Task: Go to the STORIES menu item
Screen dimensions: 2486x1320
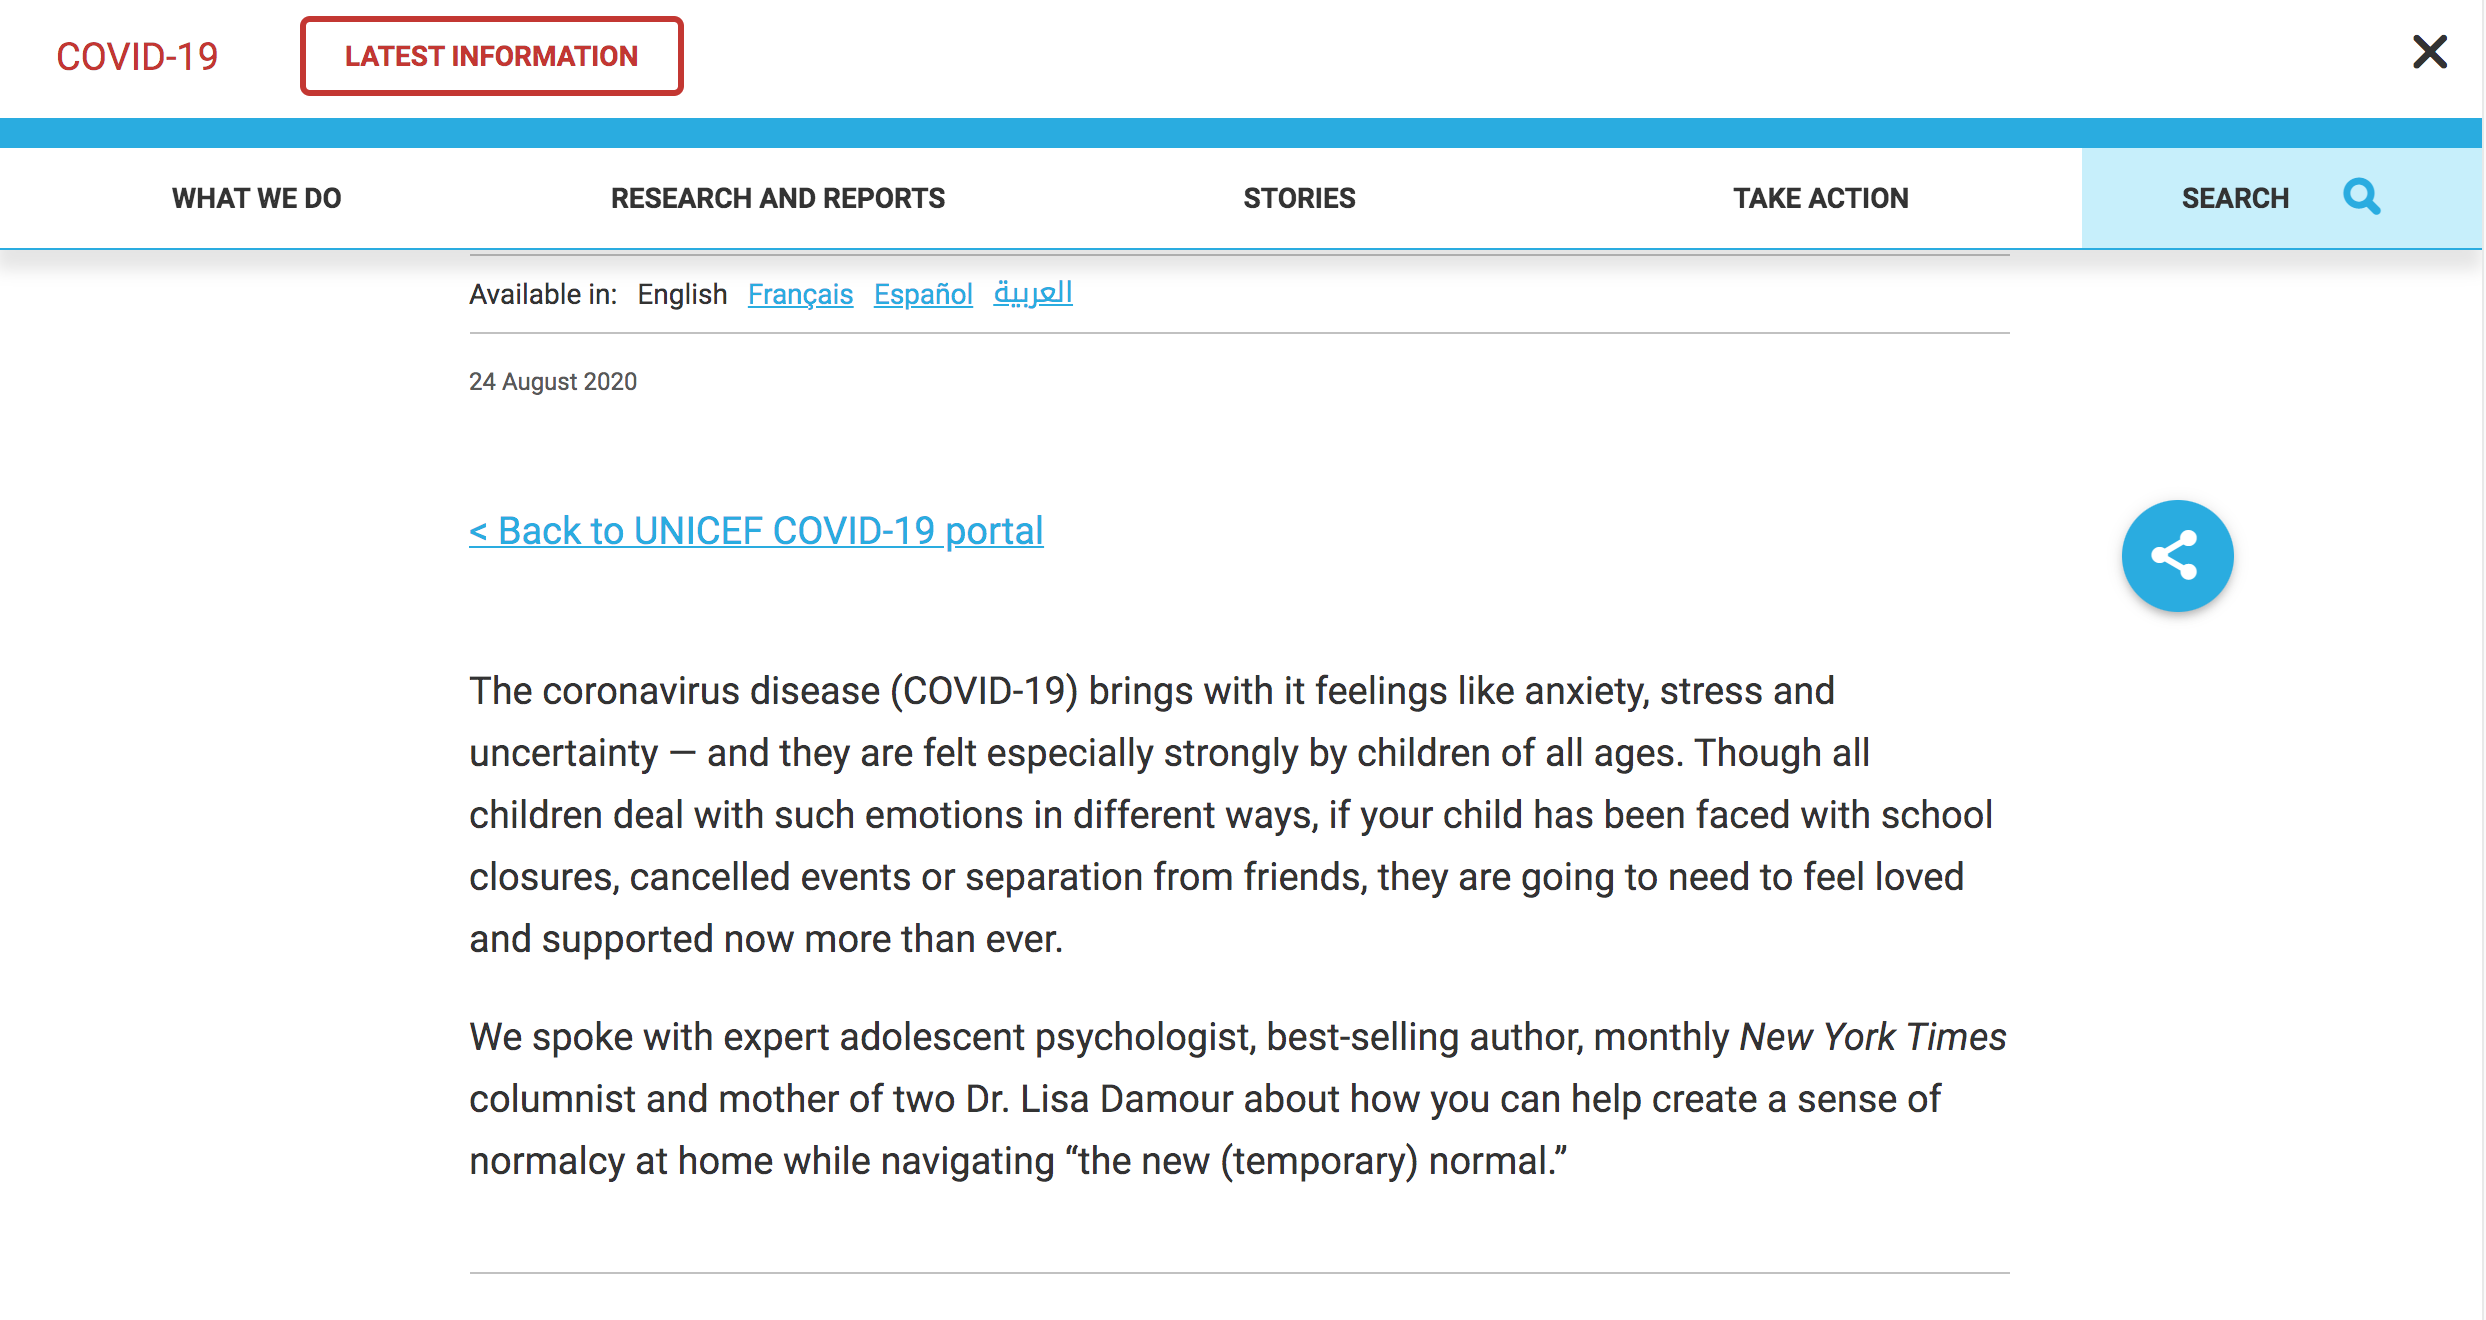Action: (1299, 198)
